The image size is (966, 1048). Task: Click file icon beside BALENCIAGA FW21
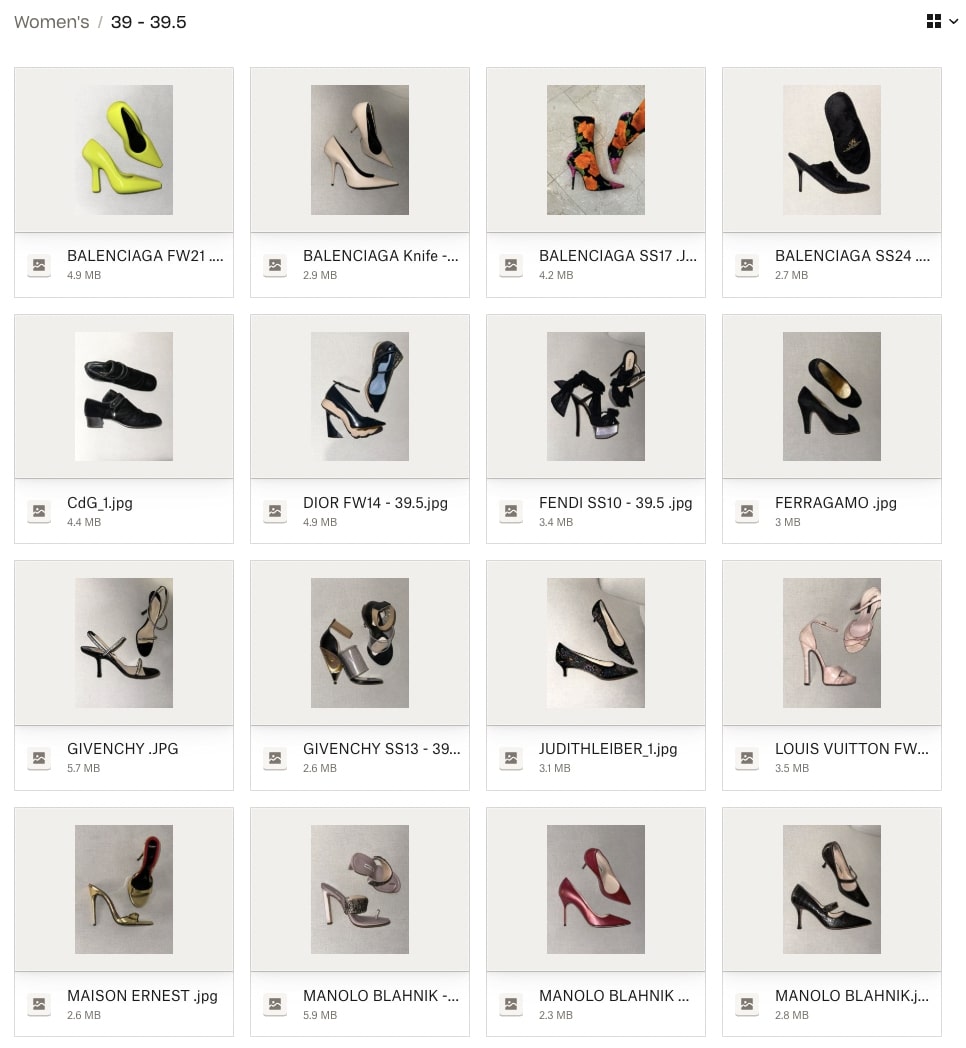(39, 265)
